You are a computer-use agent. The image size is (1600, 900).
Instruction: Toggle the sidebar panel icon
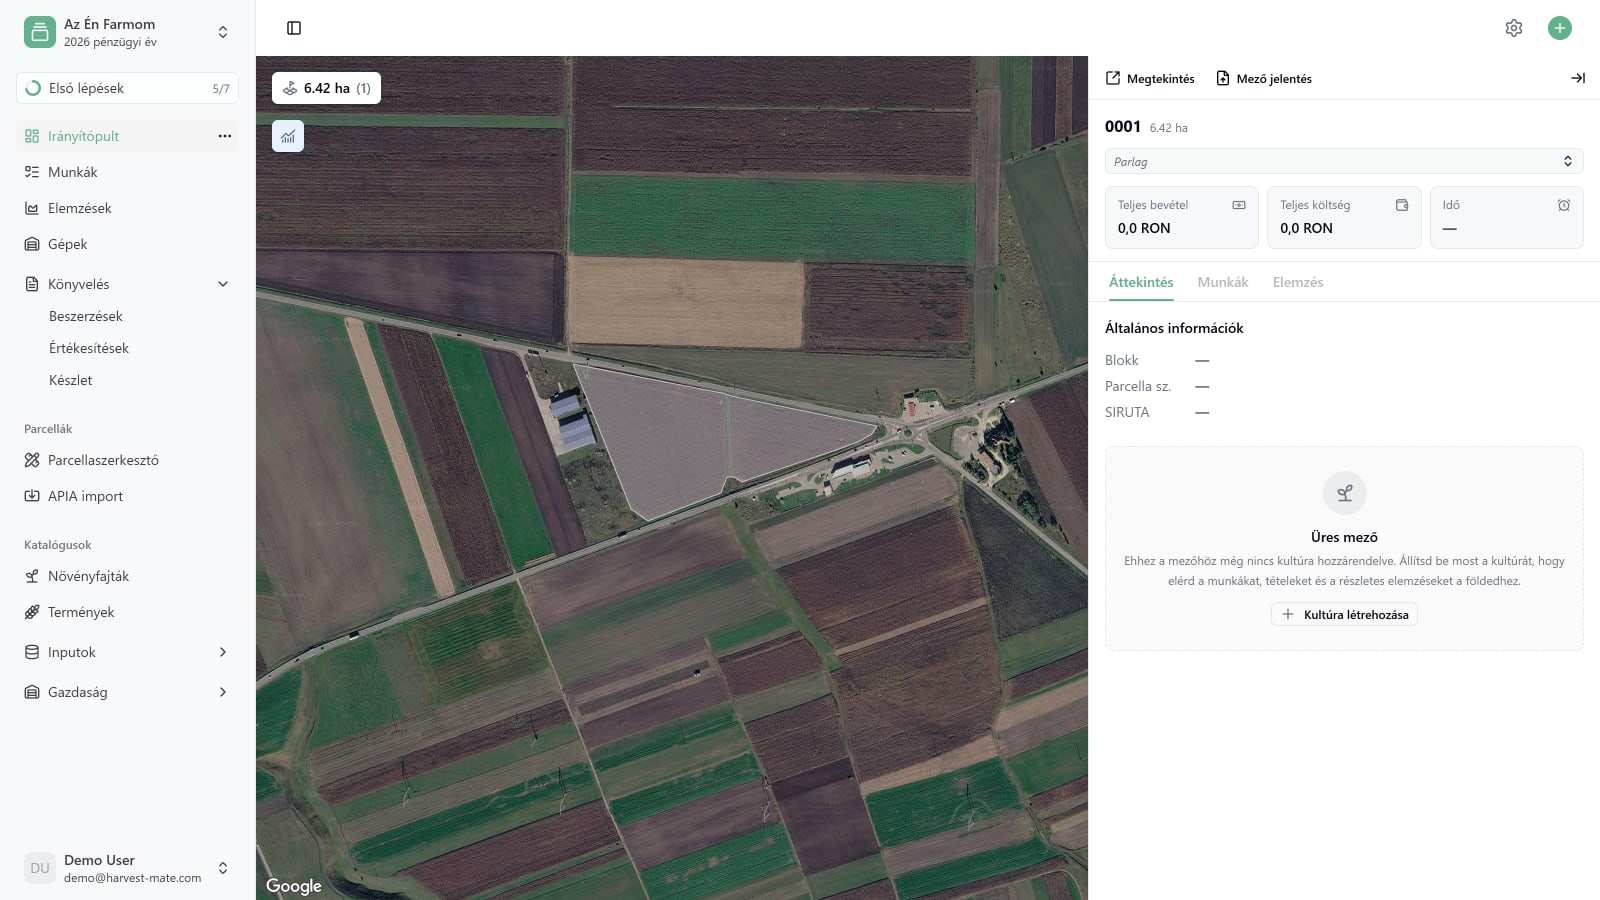pyautogui.click(x=294, y=28)
